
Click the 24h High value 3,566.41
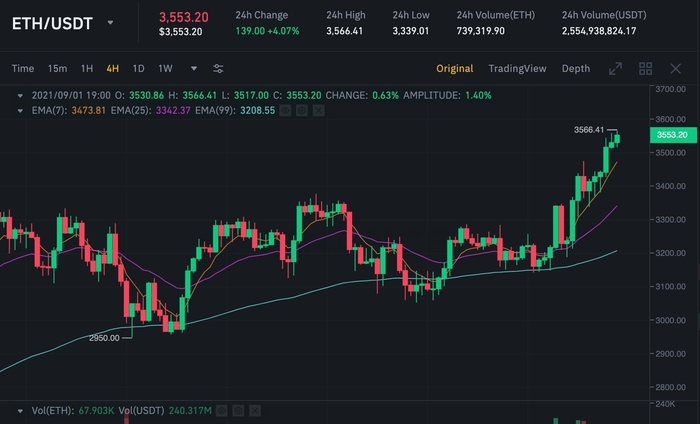[x=344, y=31]
